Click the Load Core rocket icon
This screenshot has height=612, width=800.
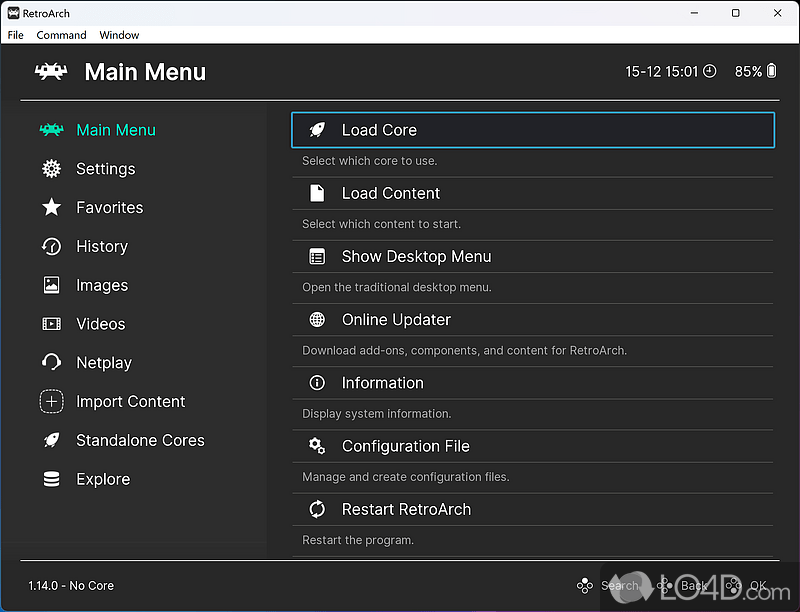pos(317,130)
